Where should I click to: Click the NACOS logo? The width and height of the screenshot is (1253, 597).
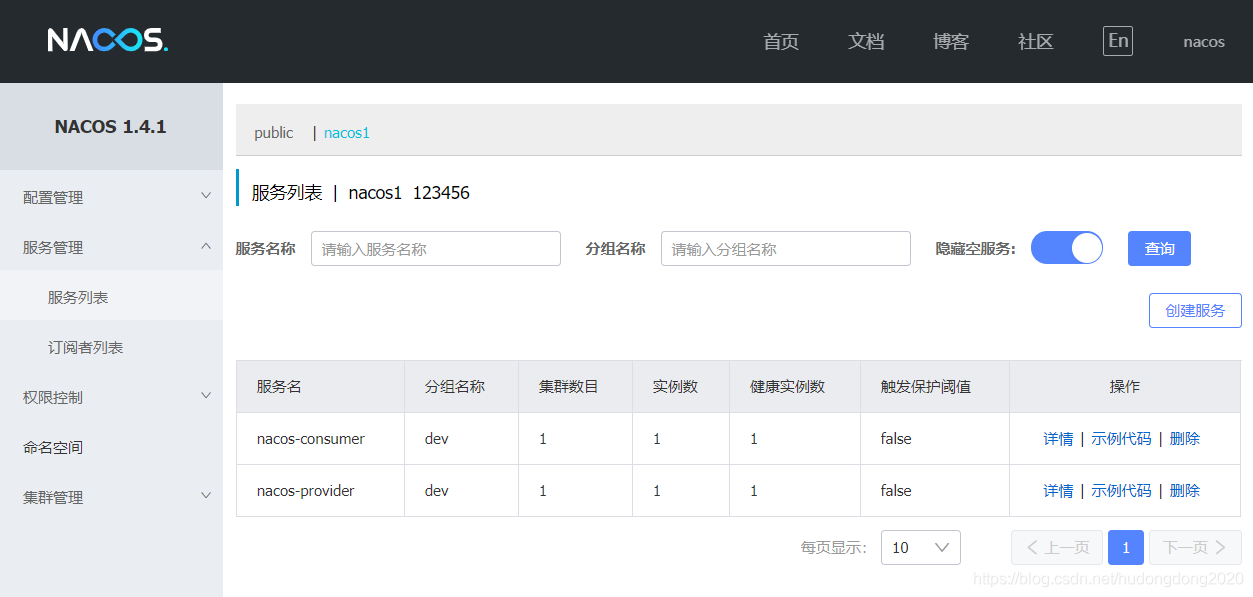pos(108,40)
